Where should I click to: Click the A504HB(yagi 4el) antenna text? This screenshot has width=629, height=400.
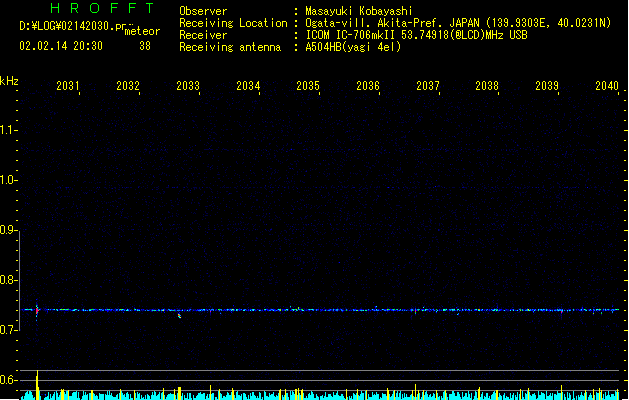[x=353, y=47]
